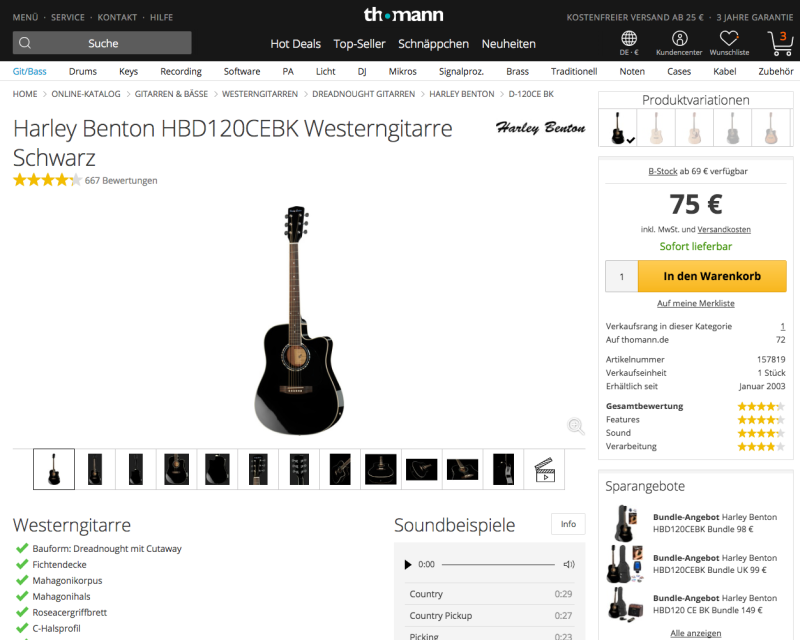Click the thomann logo
The height and width of the screenshot is (640, 800).
[403, 14]
